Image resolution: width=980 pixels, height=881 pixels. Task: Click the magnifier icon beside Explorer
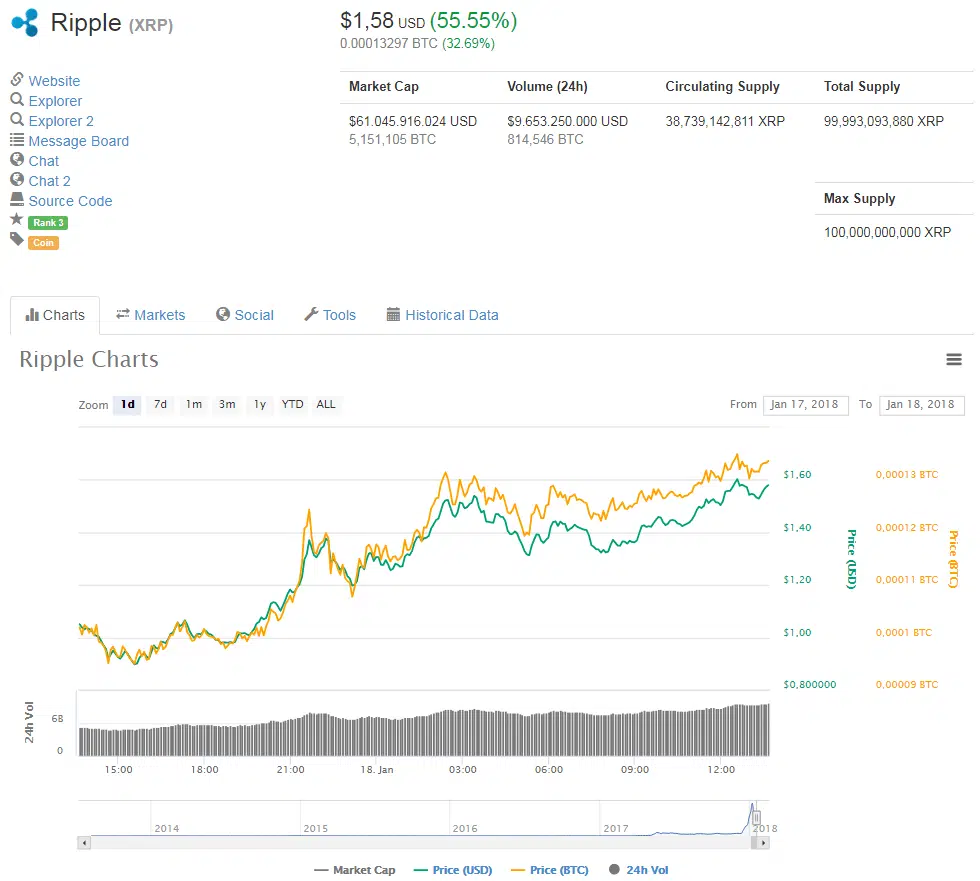[17, 99]
